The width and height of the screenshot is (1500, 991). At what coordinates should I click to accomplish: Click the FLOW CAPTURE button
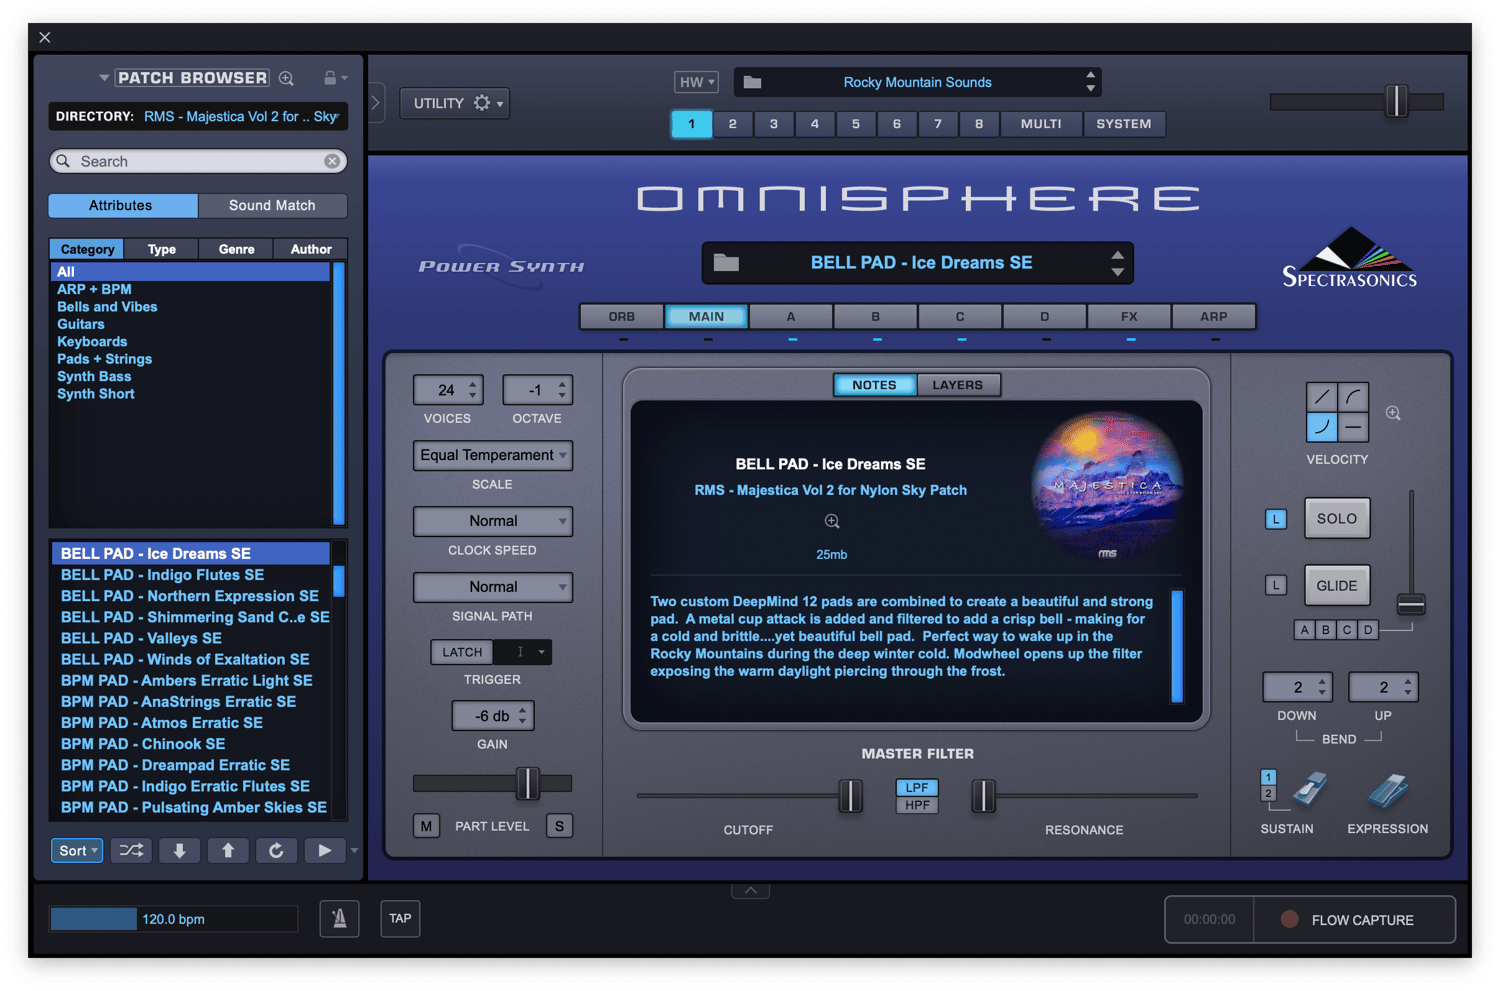pos(1355,919)
